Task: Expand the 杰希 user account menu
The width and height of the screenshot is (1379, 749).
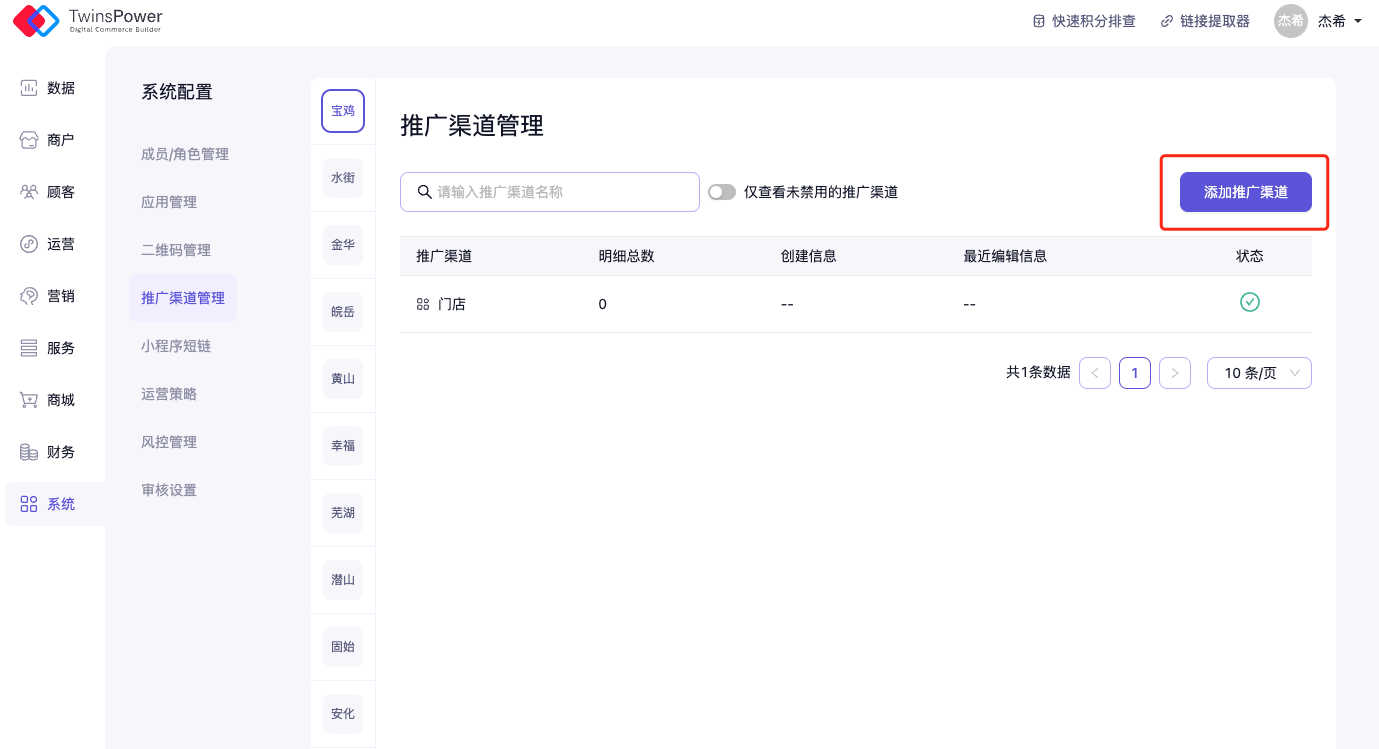Action: [1357, 21]
